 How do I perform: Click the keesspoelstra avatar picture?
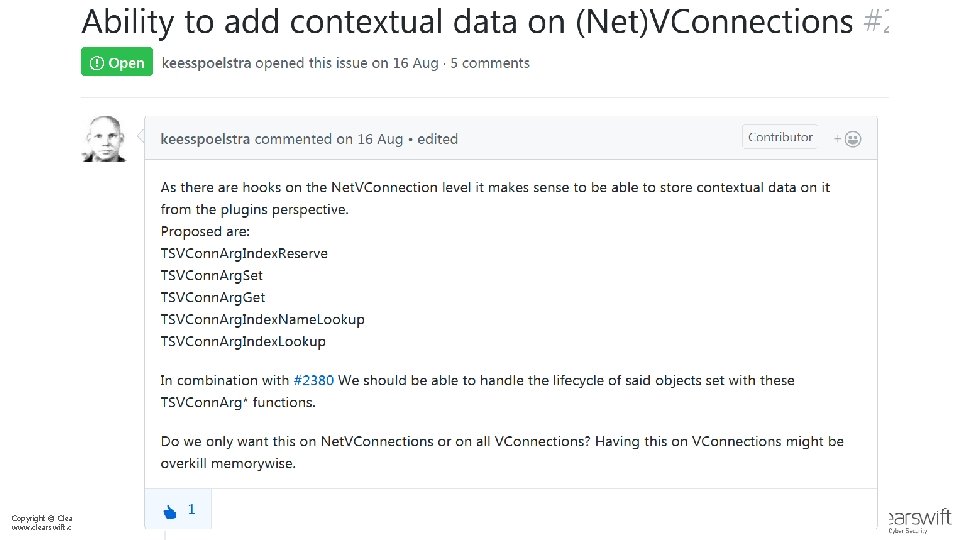[104, 139]
